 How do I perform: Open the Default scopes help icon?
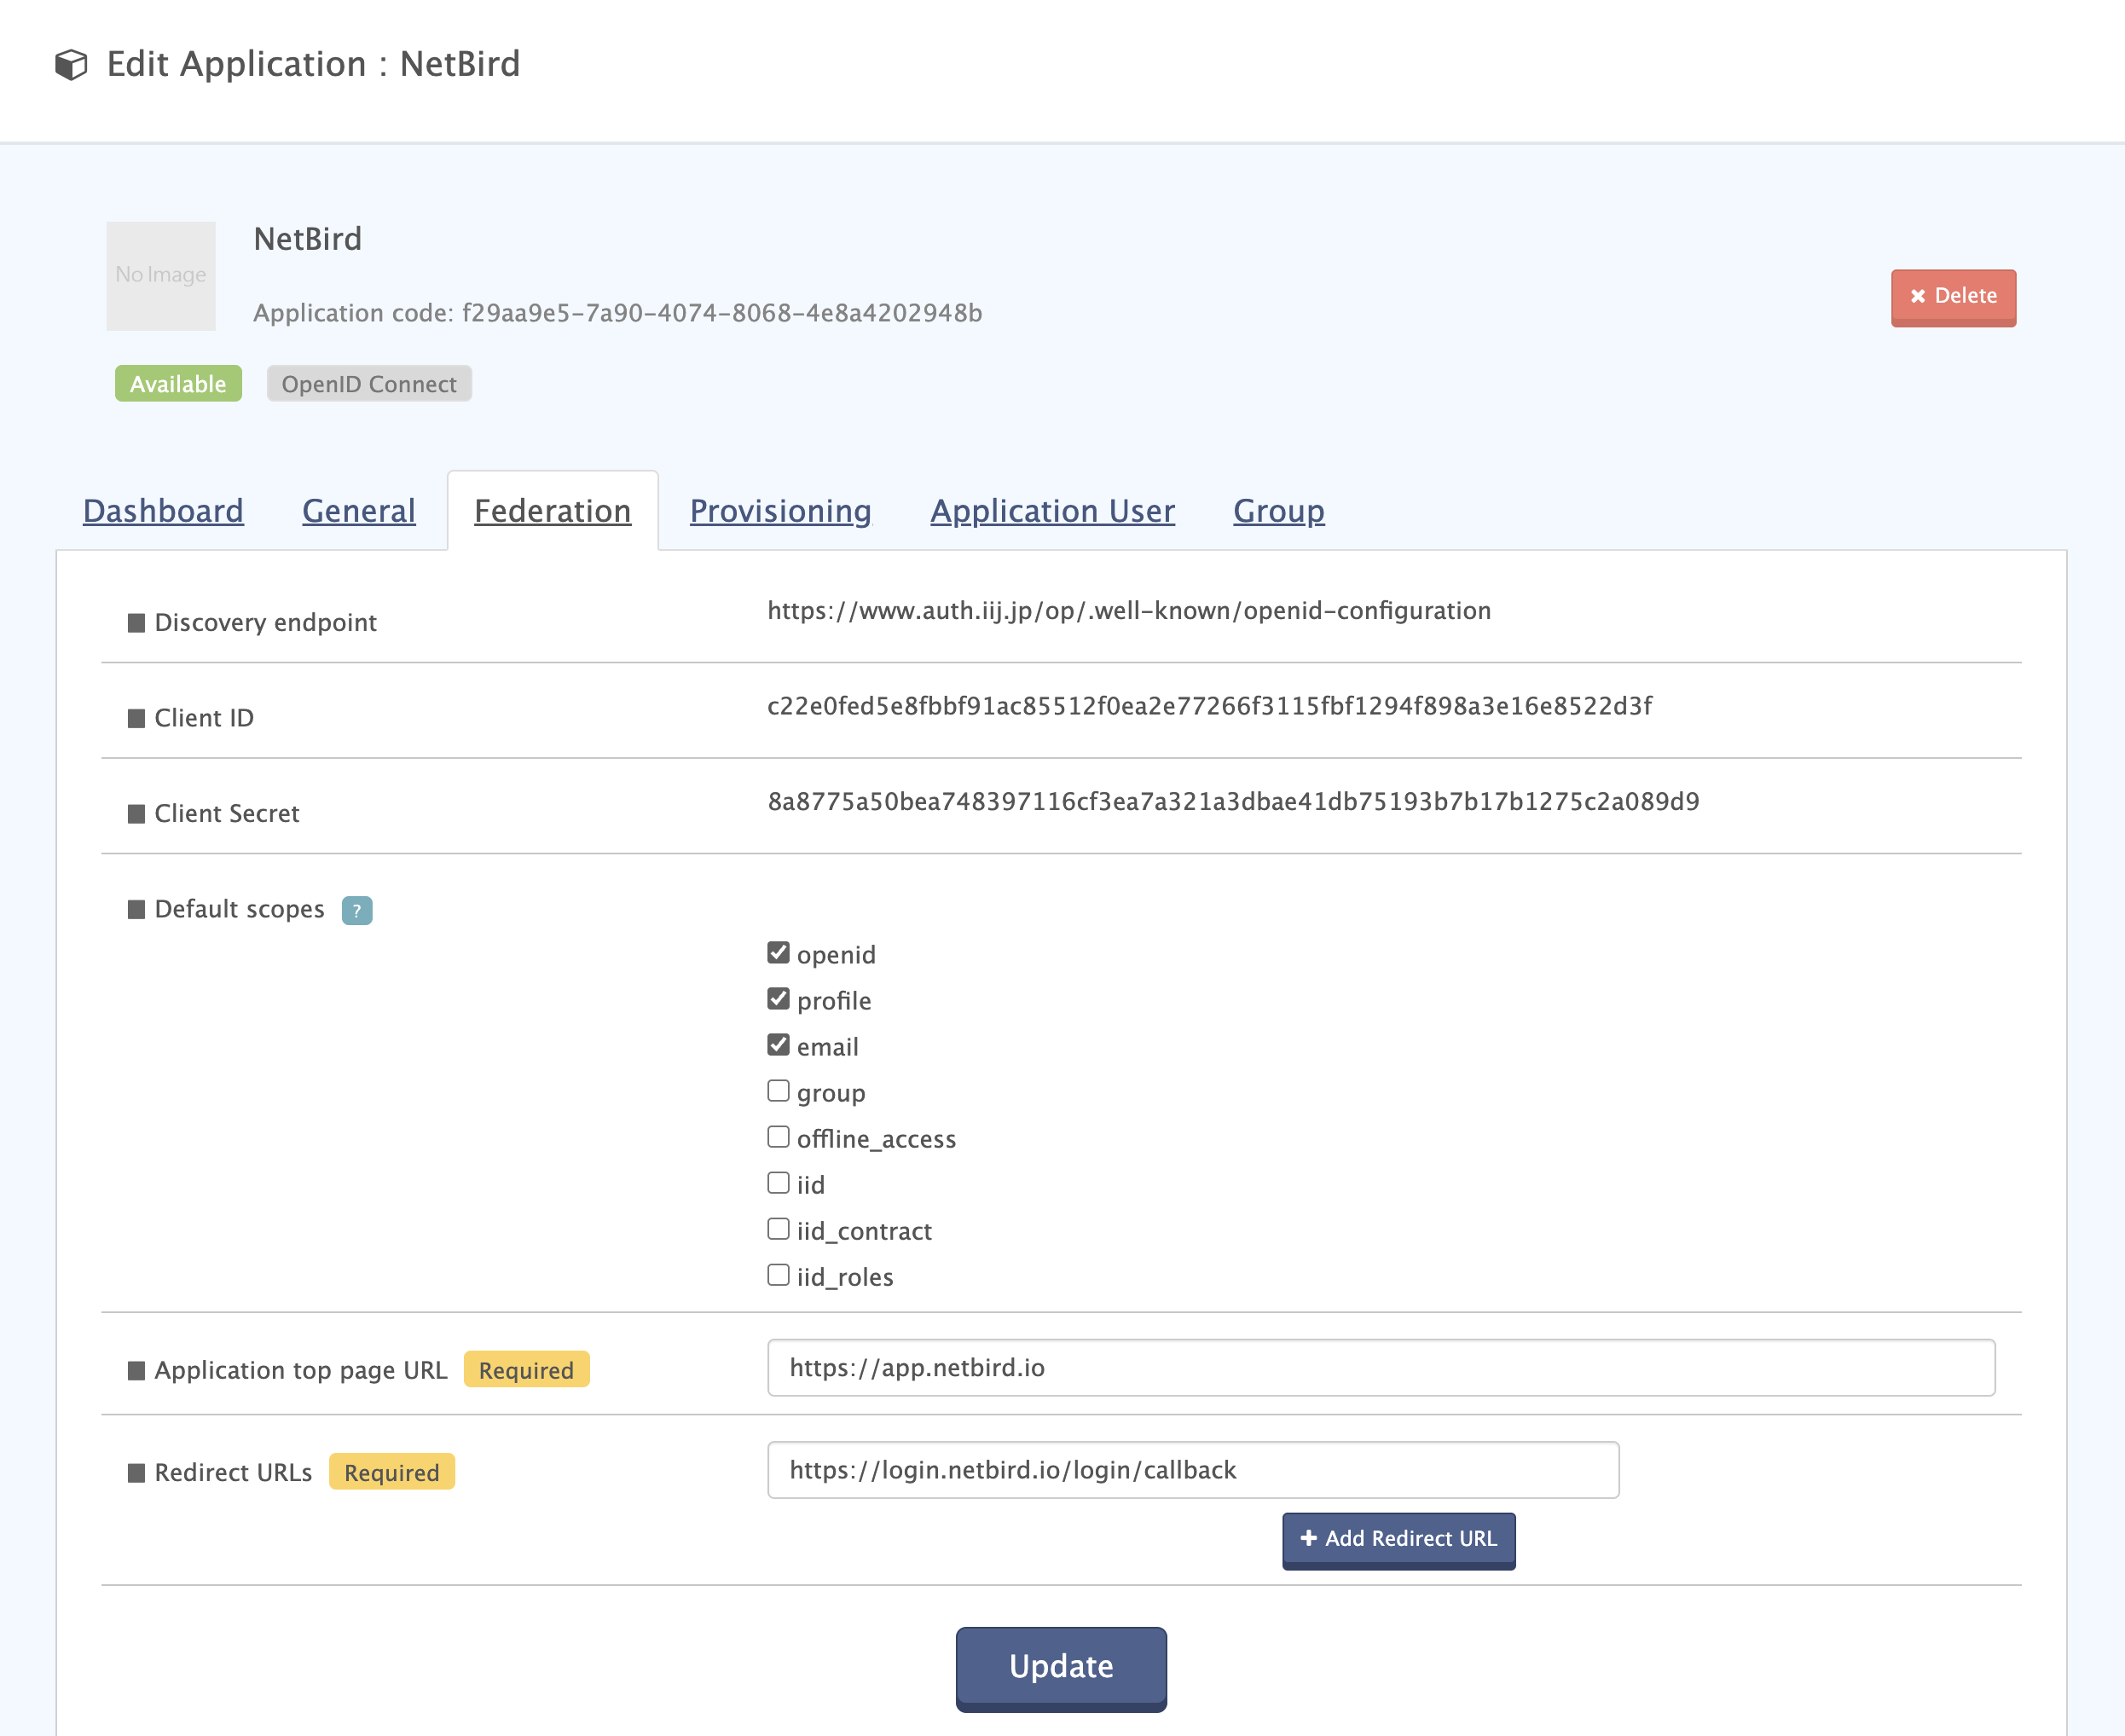point(357,910)
